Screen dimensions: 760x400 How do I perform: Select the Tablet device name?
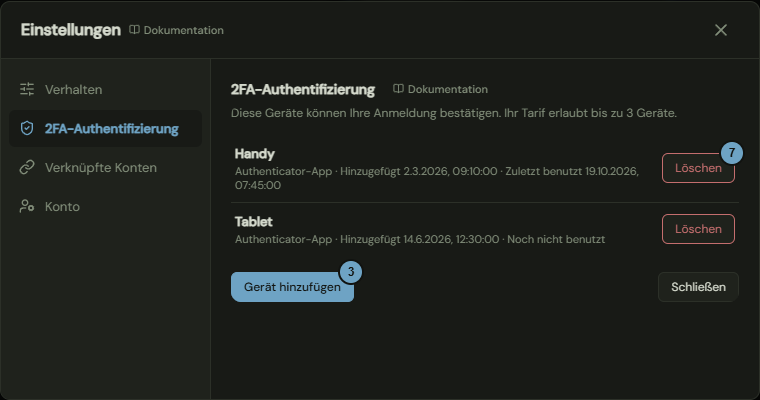point(253,222)
